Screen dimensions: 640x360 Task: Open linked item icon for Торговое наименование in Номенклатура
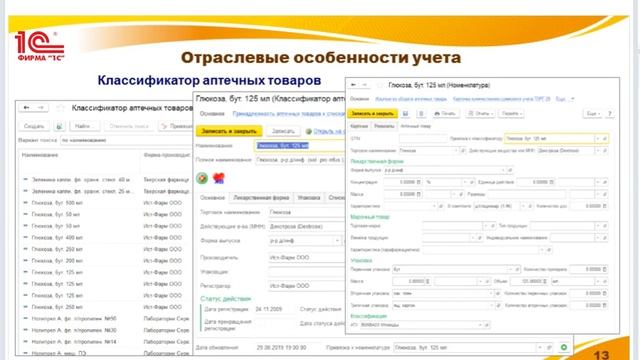point(462,151)
